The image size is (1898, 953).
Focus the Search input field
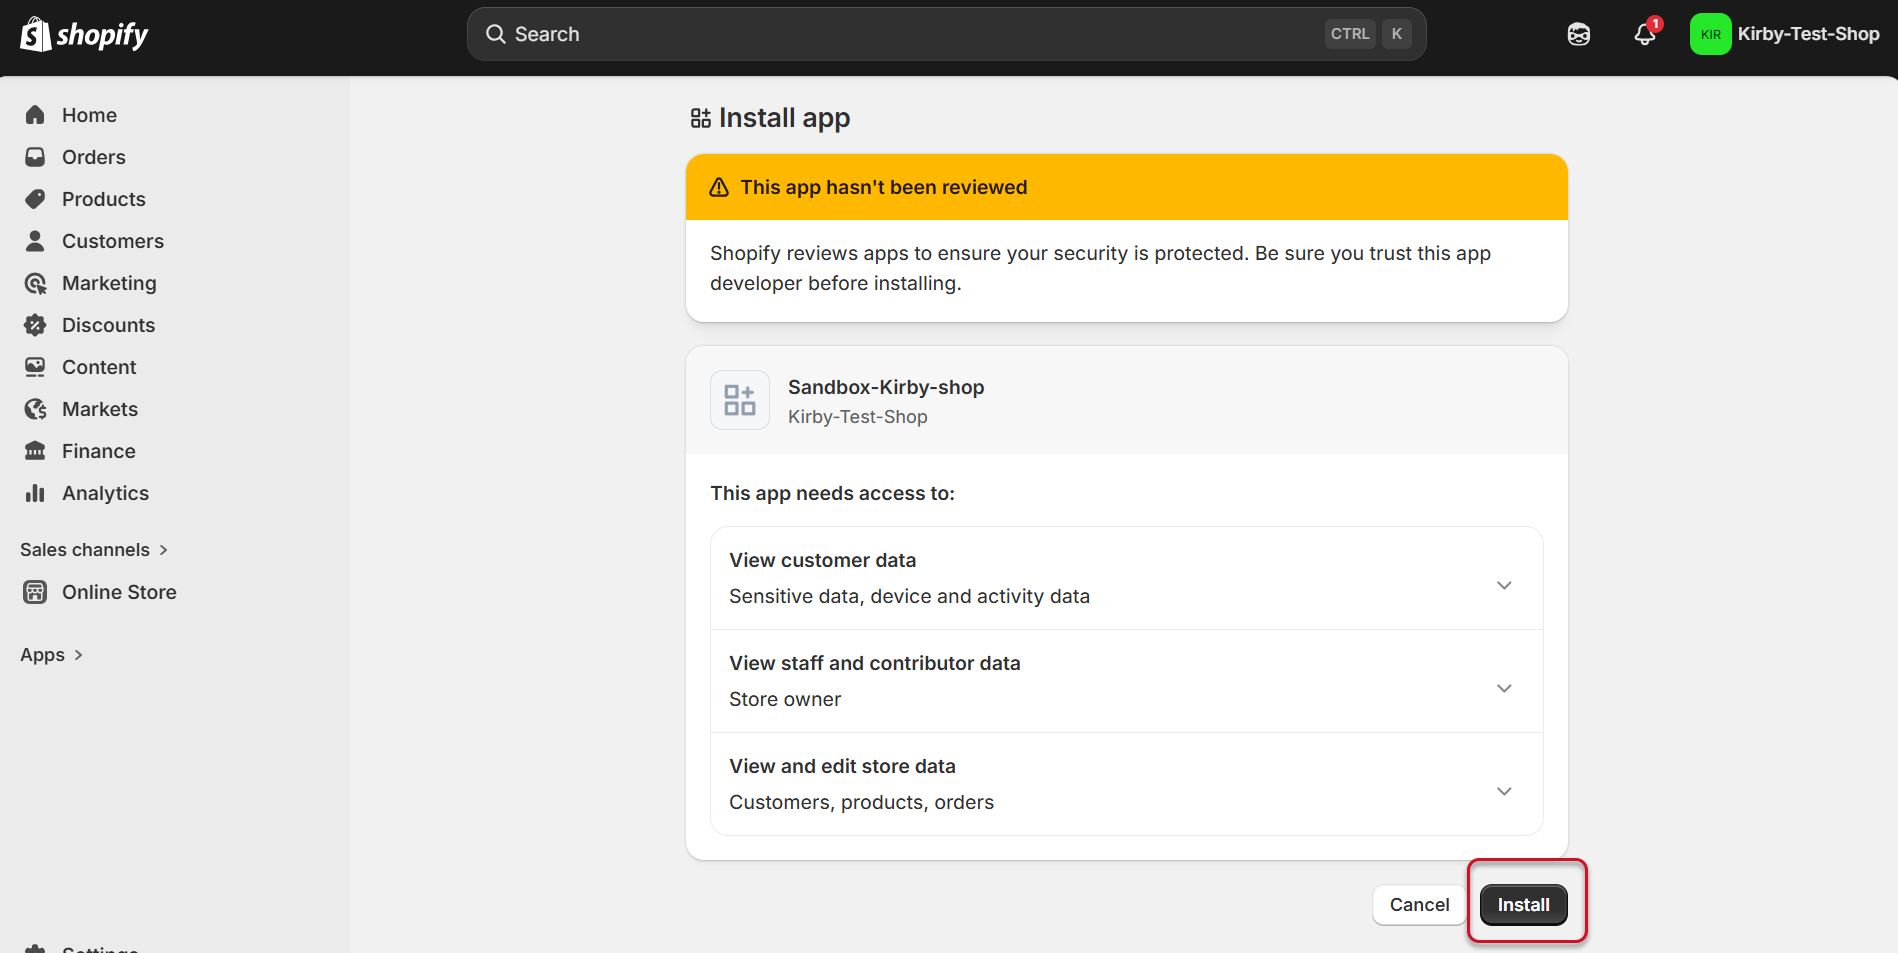(946, 34)
